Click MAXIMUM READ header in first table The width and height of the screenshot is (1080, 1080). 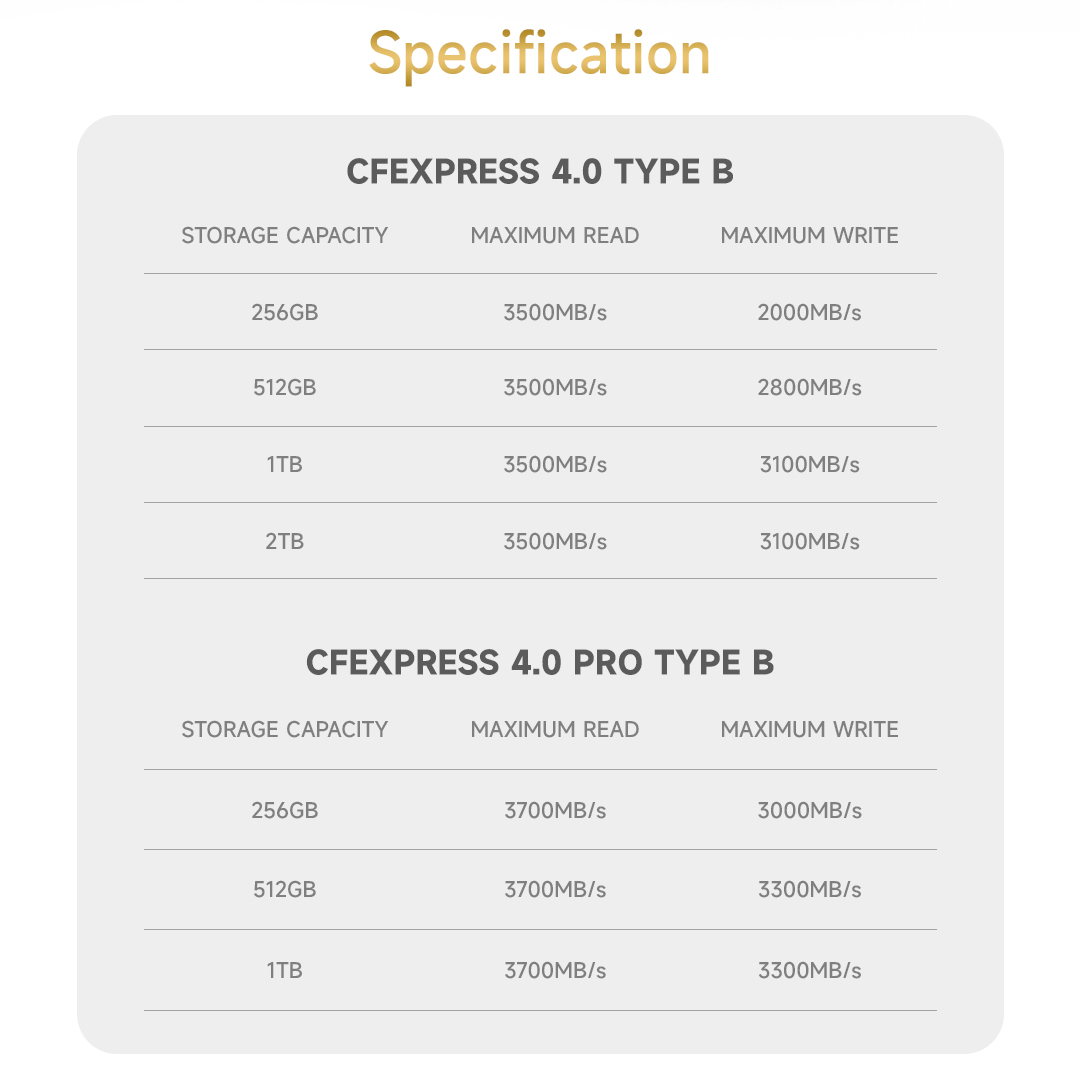tap(555, 236)
